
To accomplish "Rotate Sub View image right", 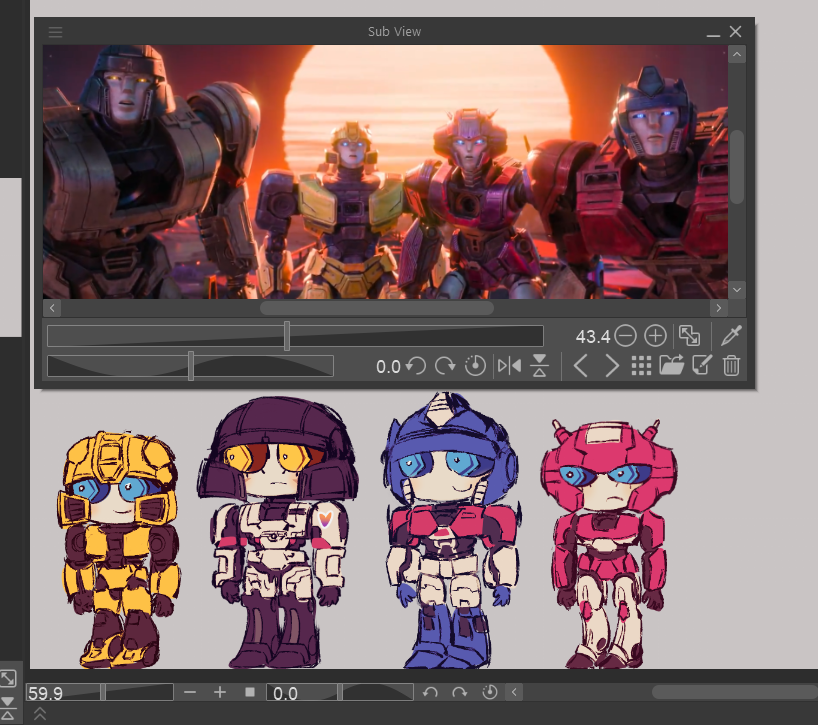I will pyautogui.click(x=444, y=366).
